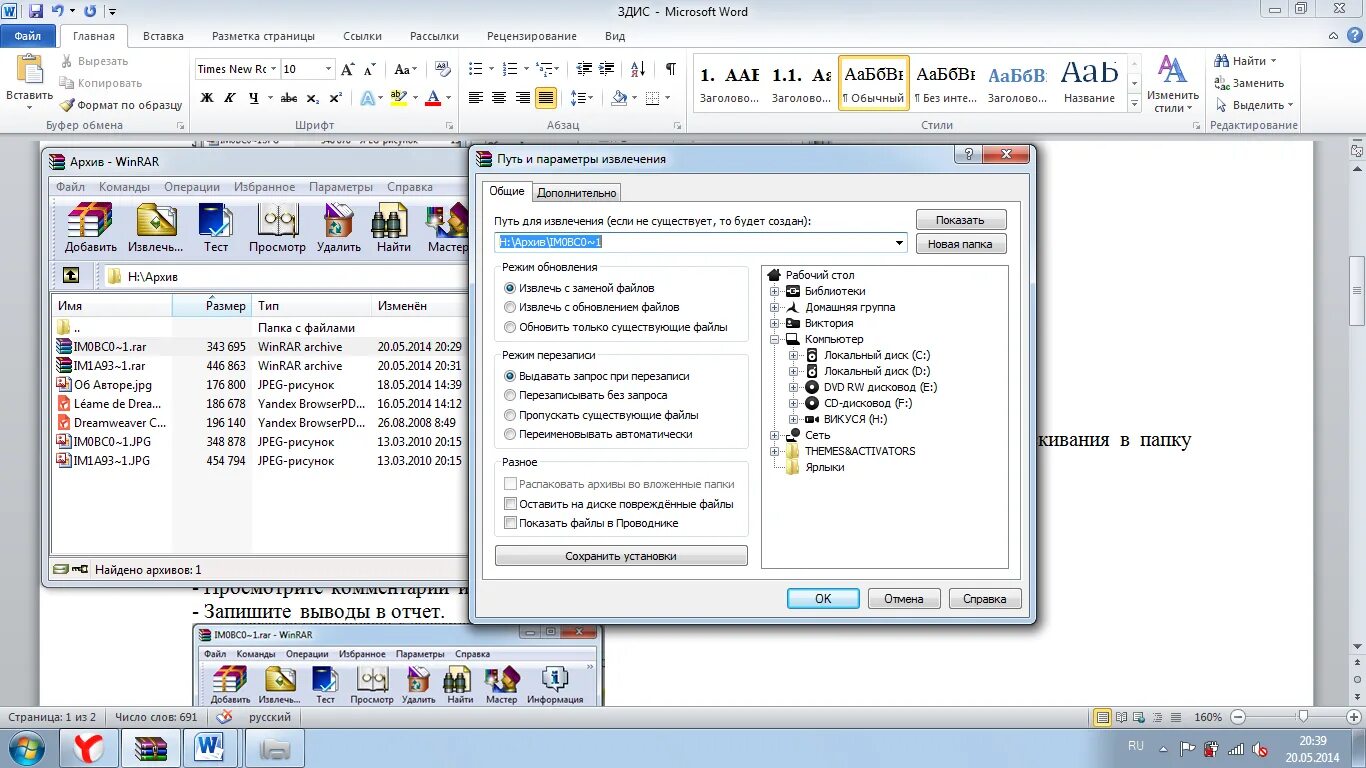The height and width of the screenshot is (768, 1366).
Task: Open font color dropdown arrow
Action: 449,98
